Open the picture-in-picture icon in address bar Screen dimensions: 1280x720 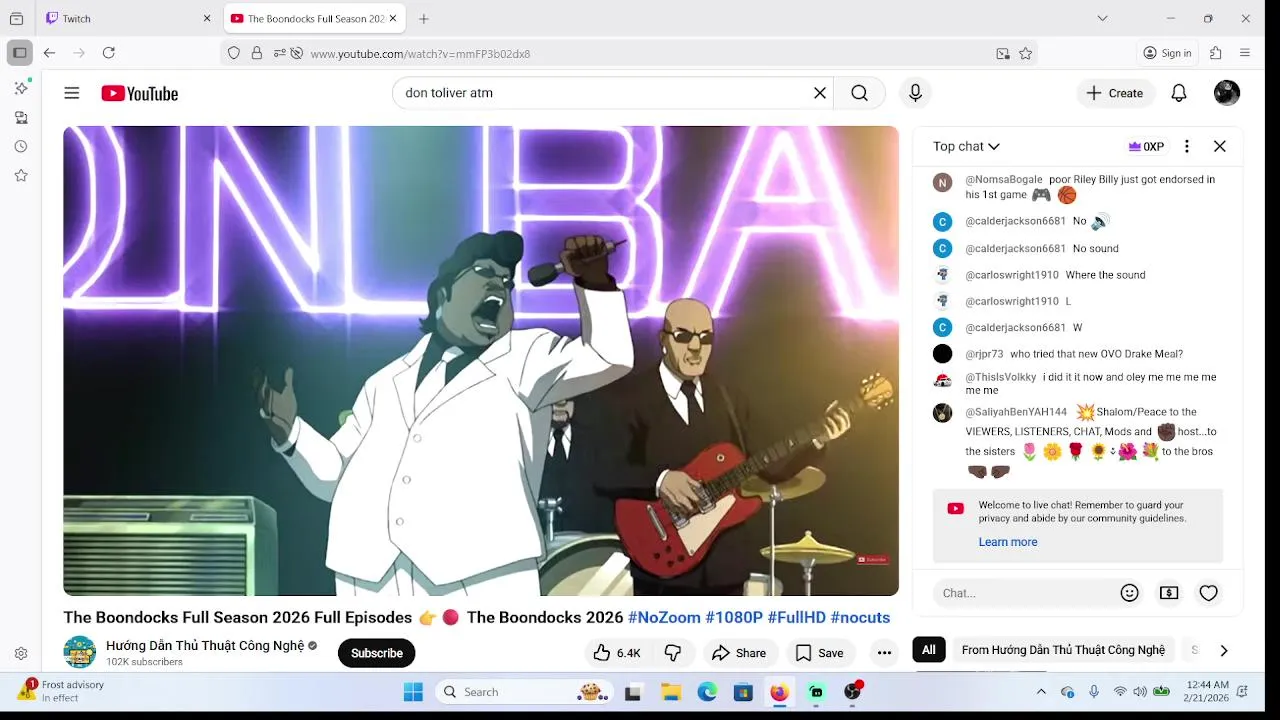pos(1003,53)
